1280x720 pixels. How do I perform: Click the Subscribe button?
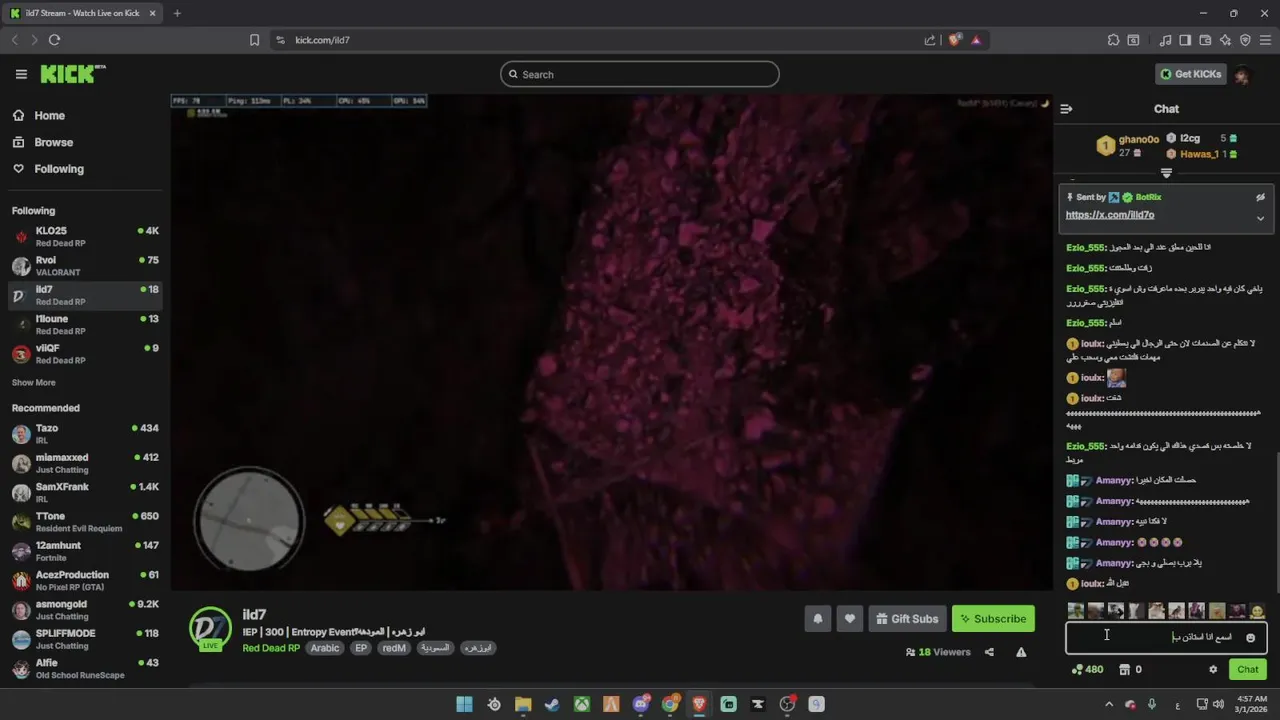tap(993, 619)
